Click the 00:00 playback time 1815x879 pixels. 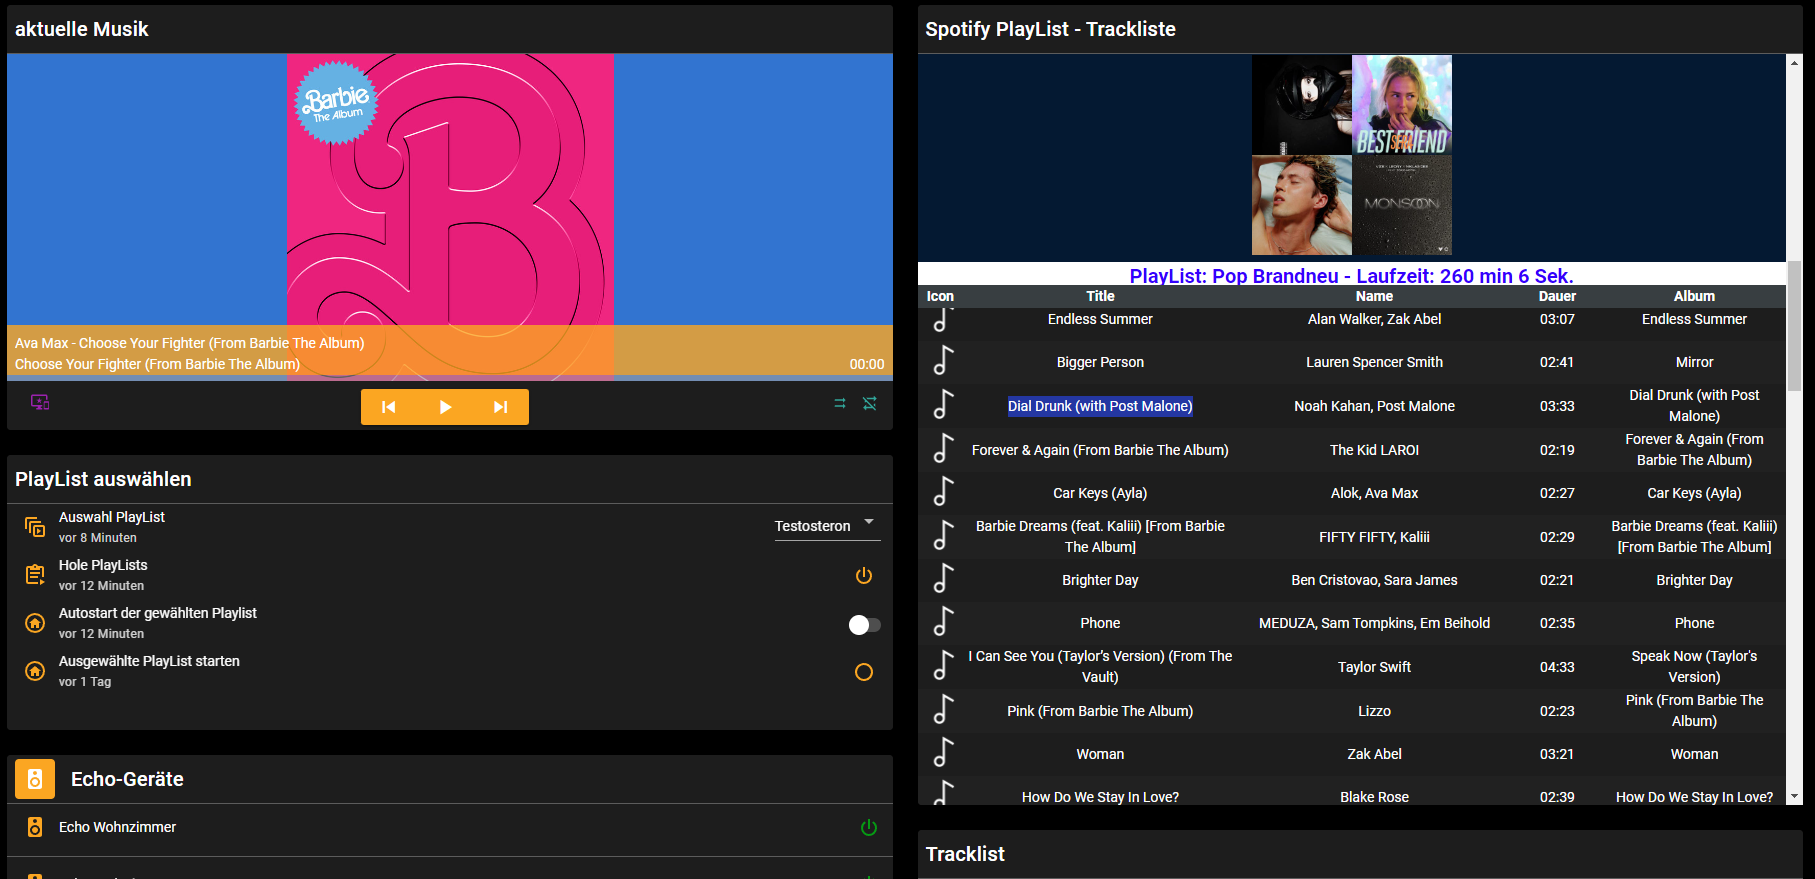point(867,364)
